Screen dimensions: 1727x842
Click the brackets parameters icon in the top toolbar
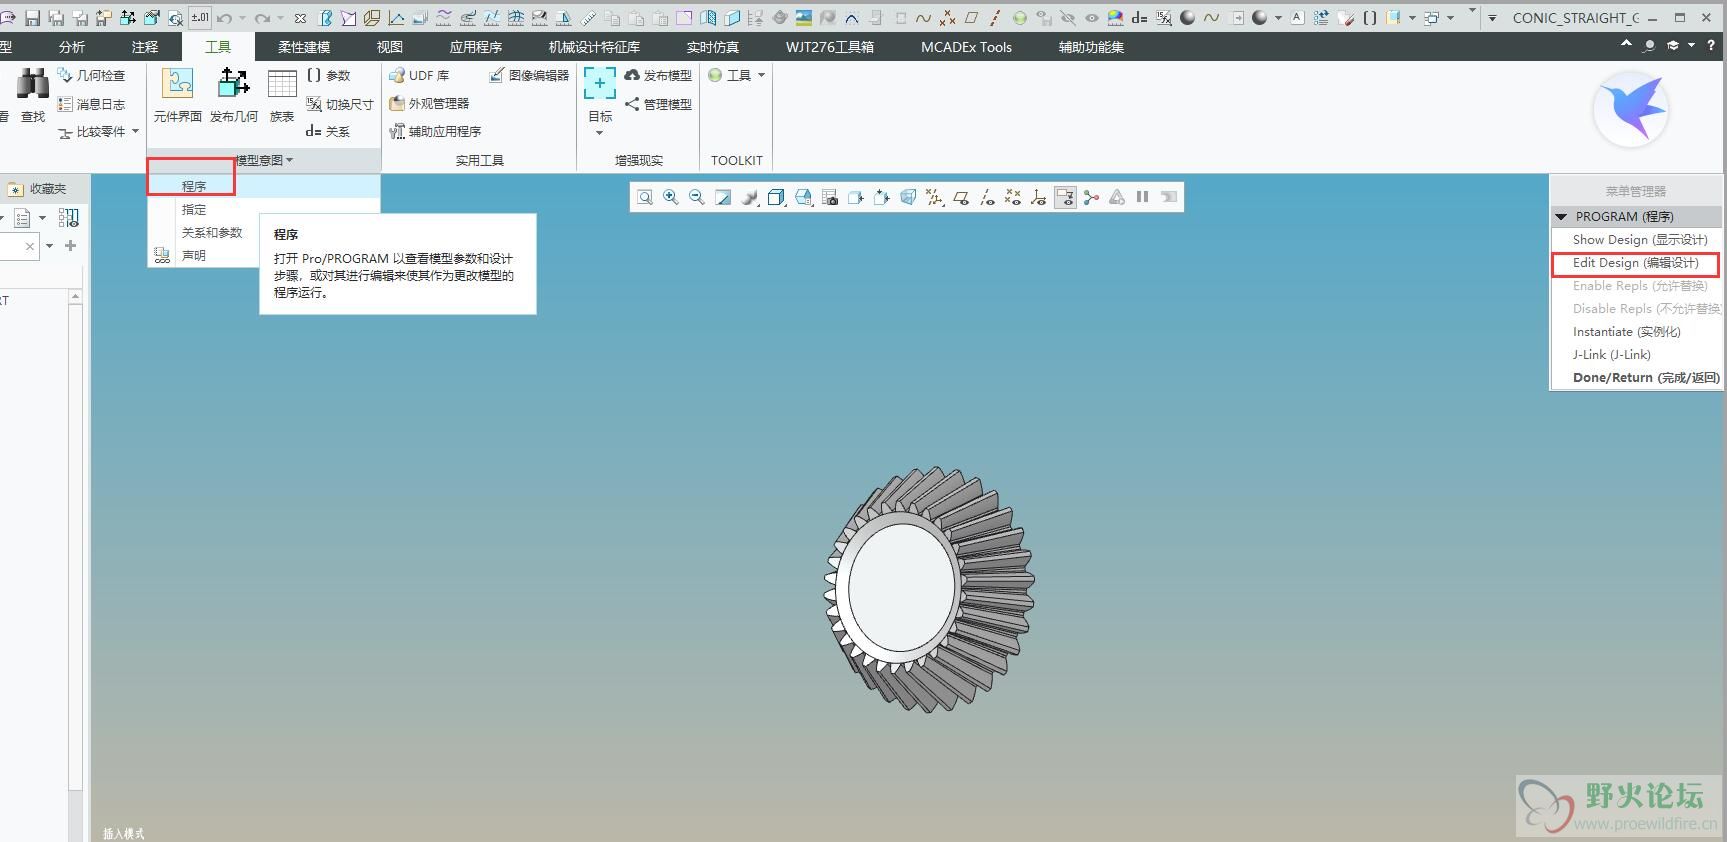pos(1370,18)
